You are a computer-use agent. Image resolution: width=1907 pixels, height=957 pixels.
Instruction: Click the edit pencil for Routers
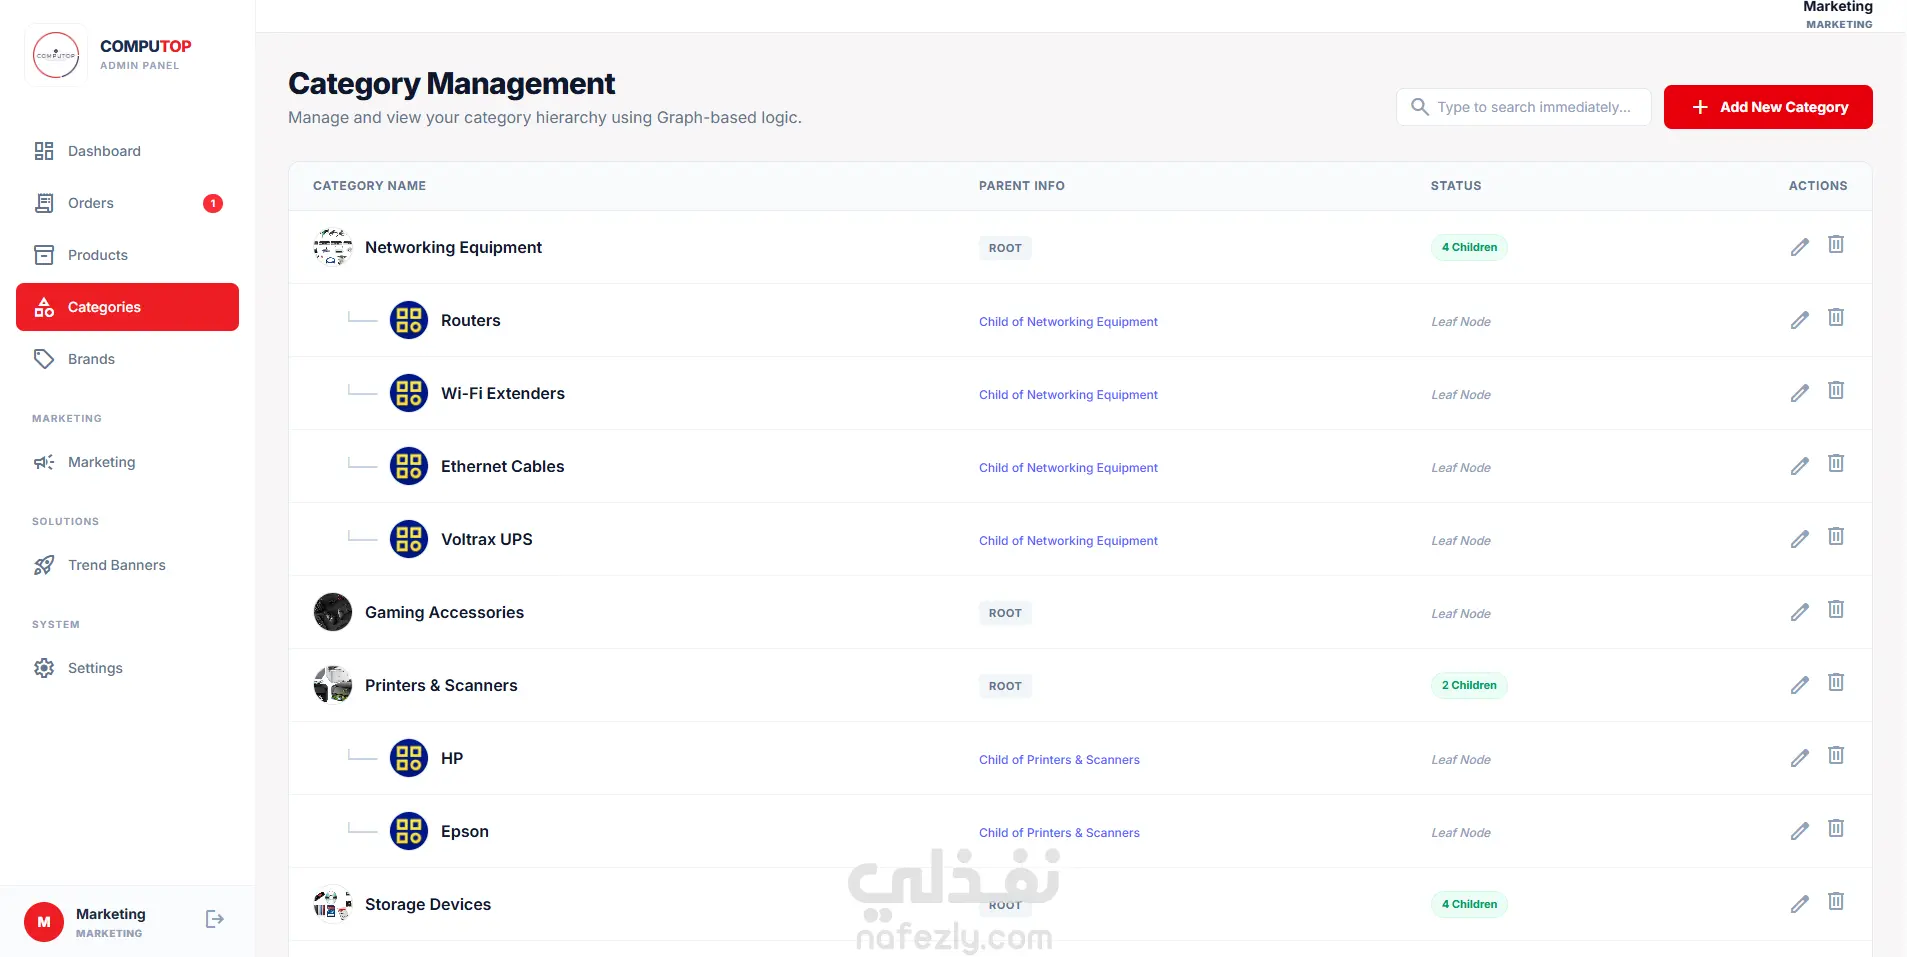click(x=1799, y=320)
